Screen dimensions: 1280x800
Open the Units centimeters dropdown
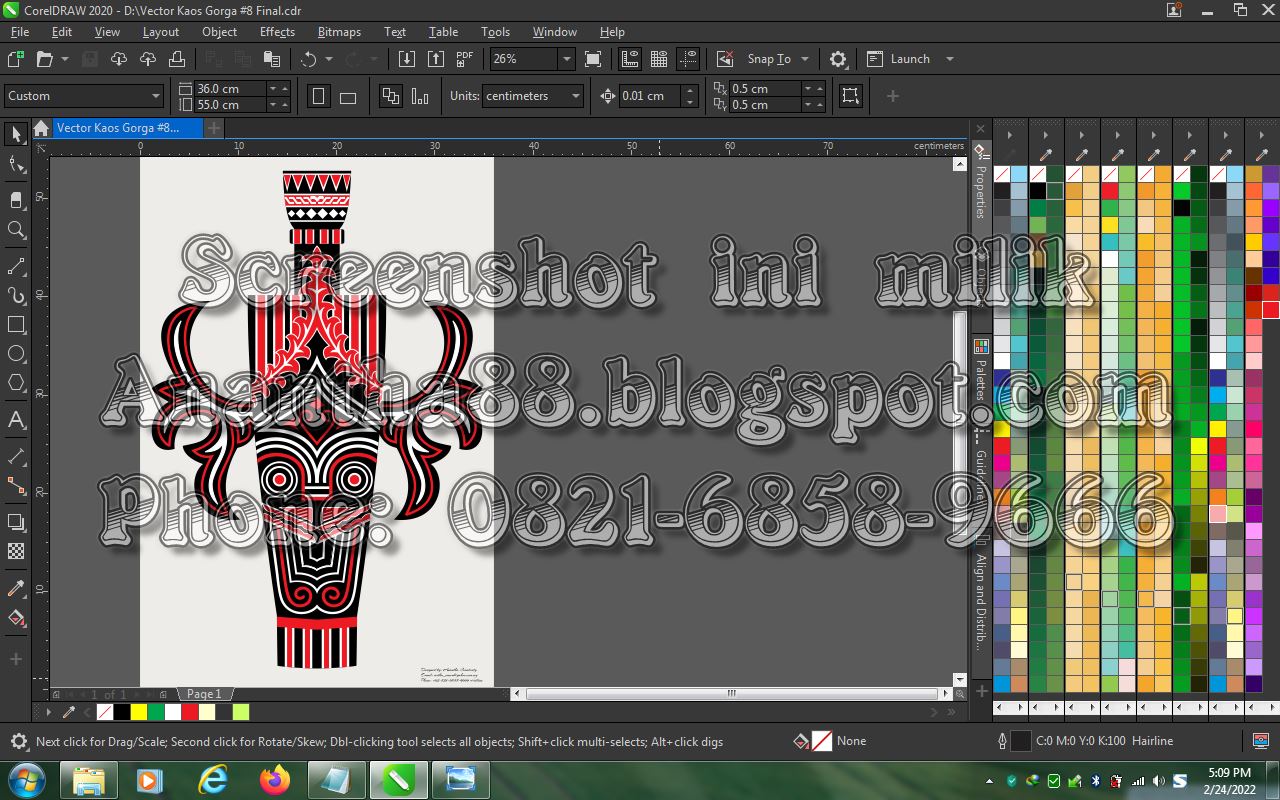tap(576, 96)
